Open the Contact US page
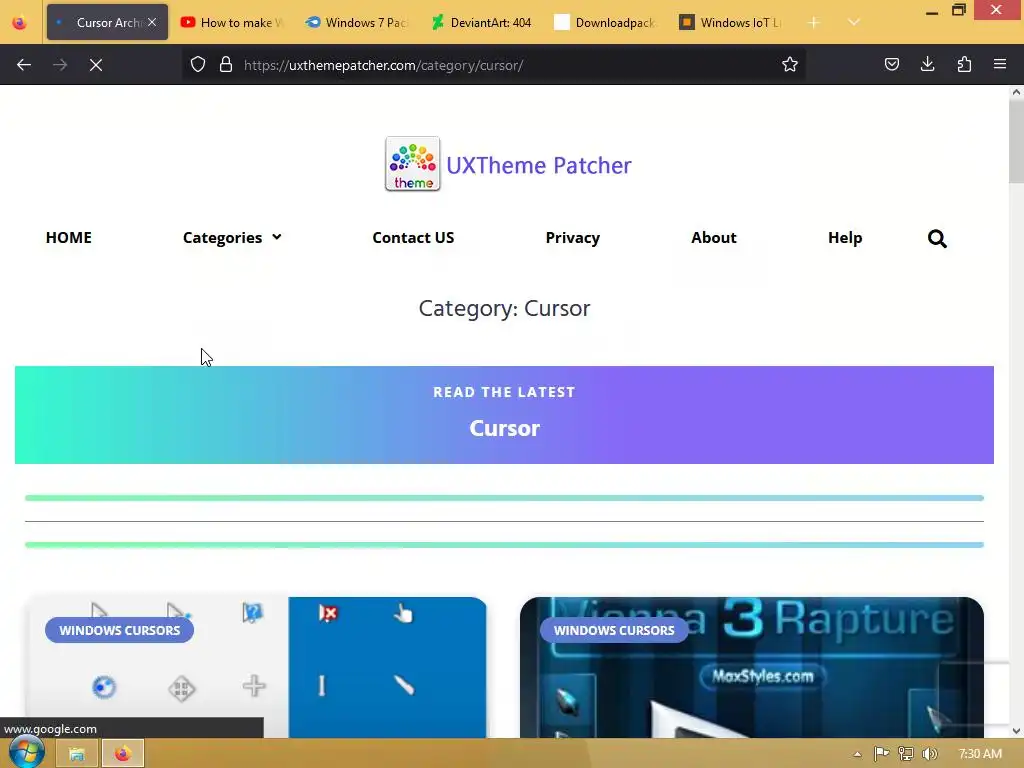Viewport: 1024px width, 768px height. point(413,238)
